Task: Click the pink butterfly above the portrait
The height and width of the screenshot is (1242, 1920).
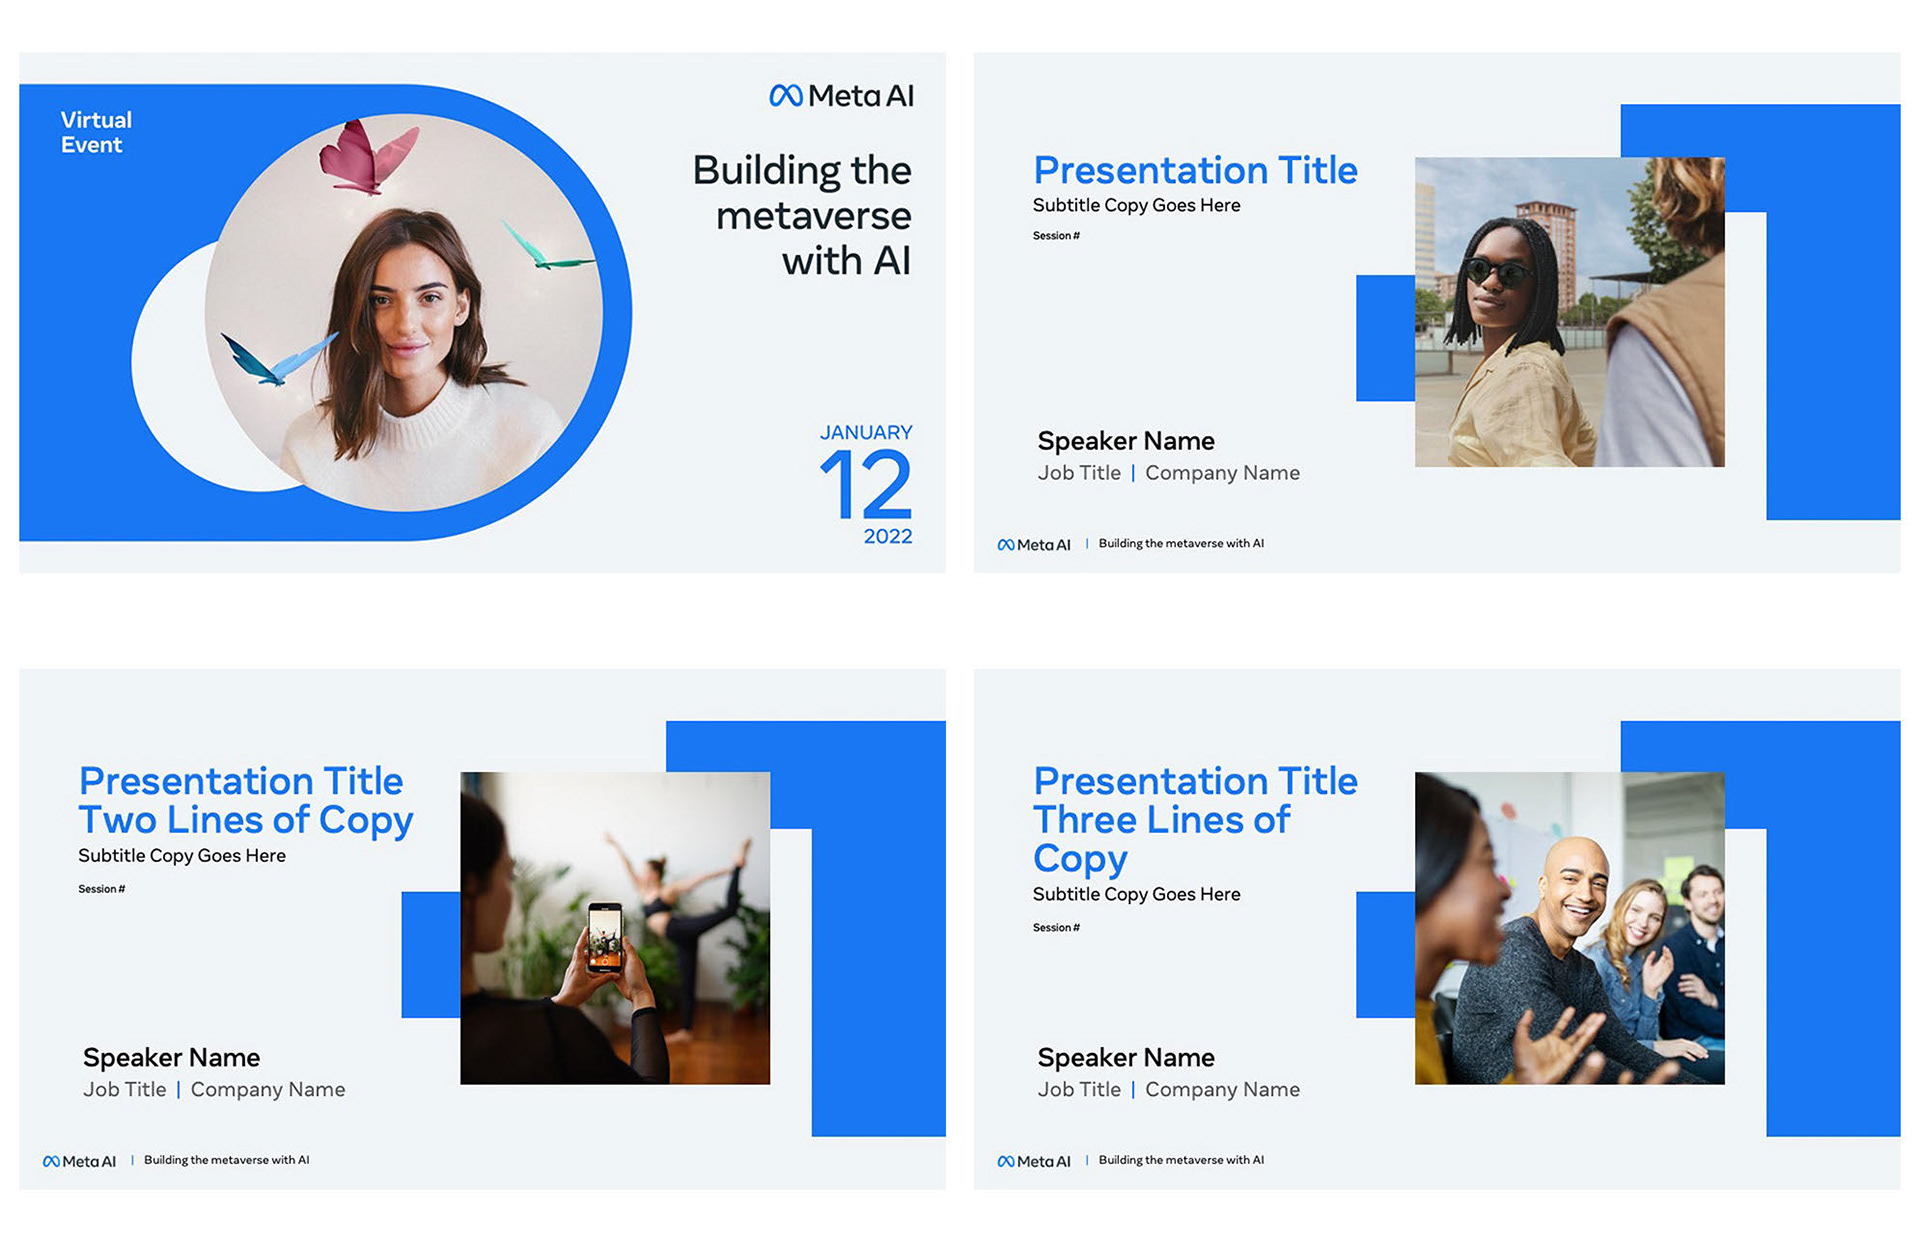Action: coord(368,155)
